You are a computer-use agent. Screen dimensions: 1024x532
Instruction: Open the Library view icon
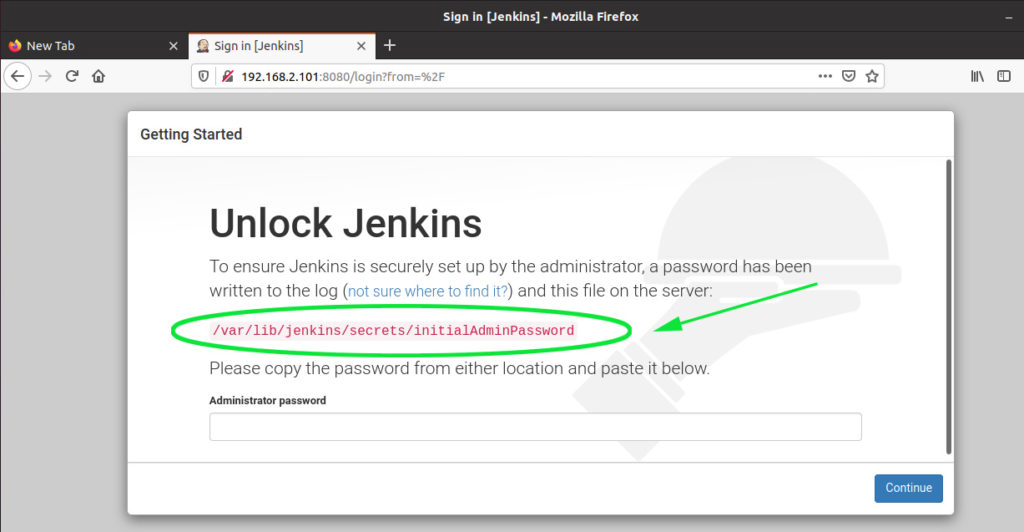coord(977,76)
